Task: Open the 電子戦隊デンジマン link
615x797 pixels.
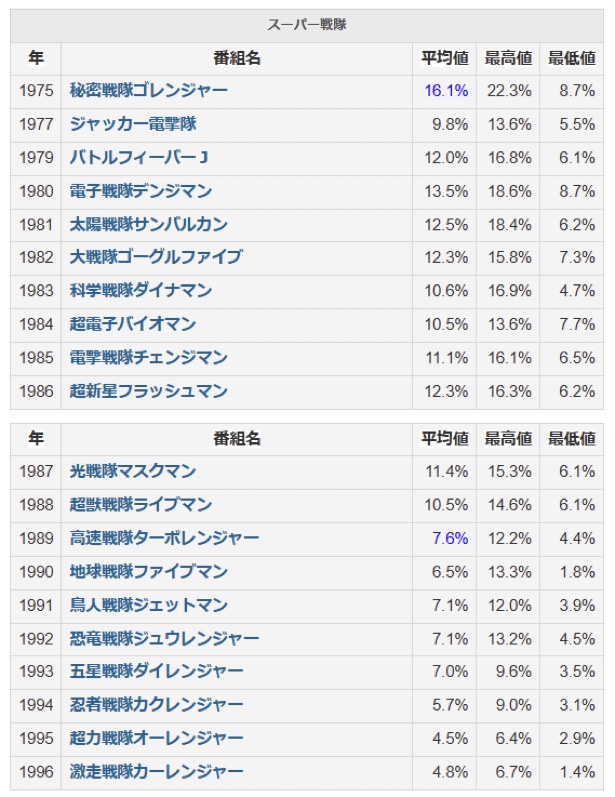Action: pyautogui.click(x=141, y=191)
